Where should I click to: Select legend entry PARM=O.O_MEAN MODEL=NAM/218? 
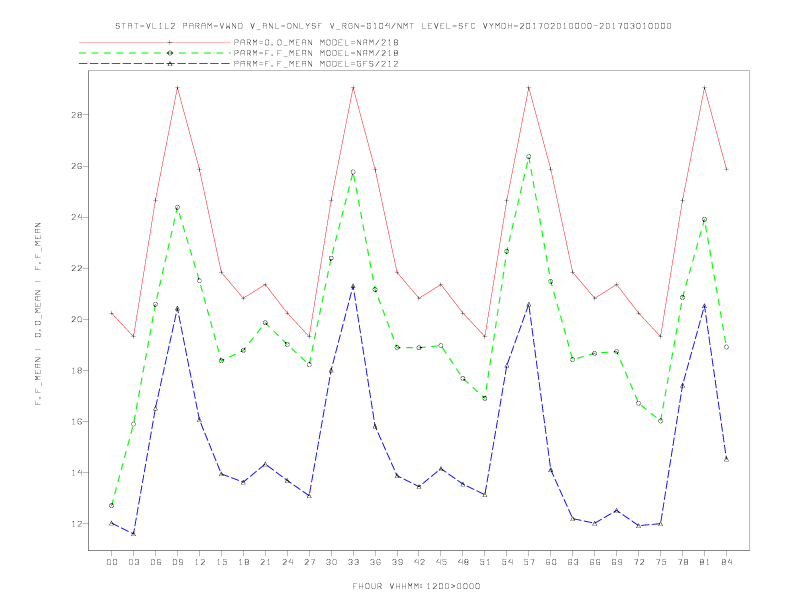click(x=316, y=42)
